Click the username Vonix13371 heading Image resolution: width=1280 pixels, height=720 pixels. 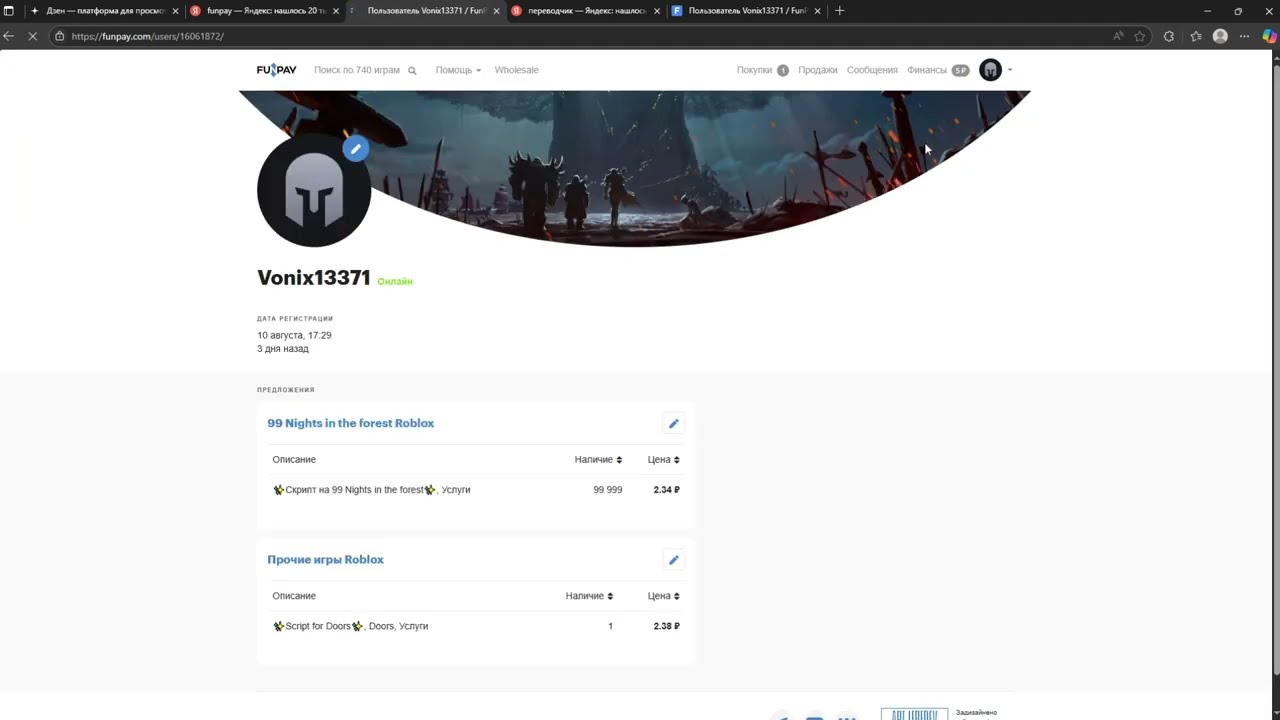click(x=314, y=278)
